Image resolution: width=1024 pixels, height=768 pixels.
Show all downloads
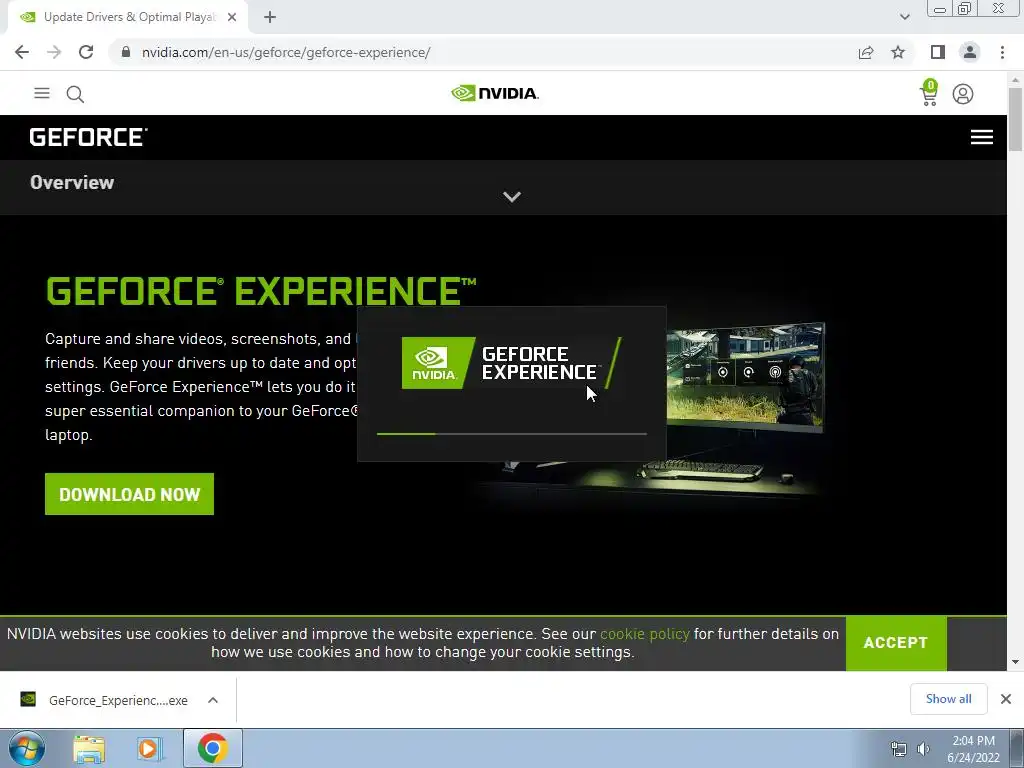(948, 699)
